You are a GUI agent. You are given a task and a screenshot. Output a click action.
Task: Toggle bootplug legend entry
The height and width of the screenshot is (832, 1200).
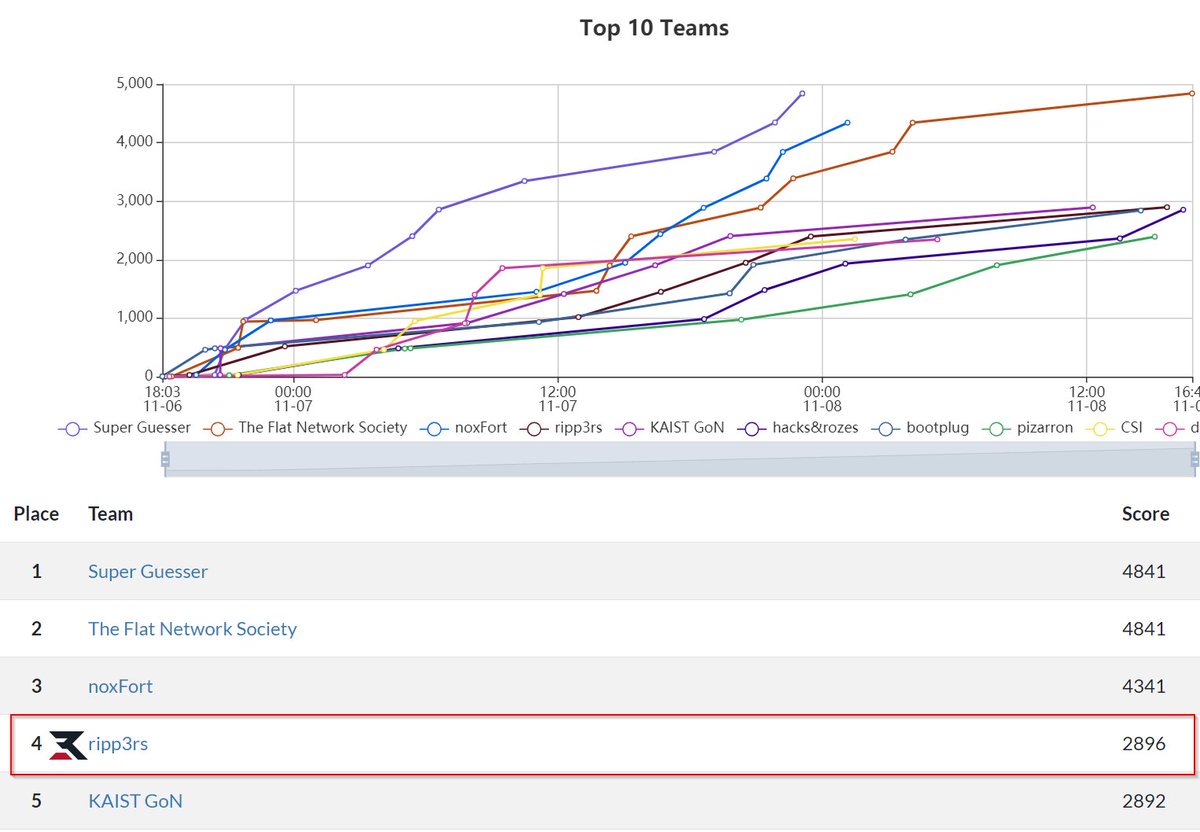coord(920,427)
